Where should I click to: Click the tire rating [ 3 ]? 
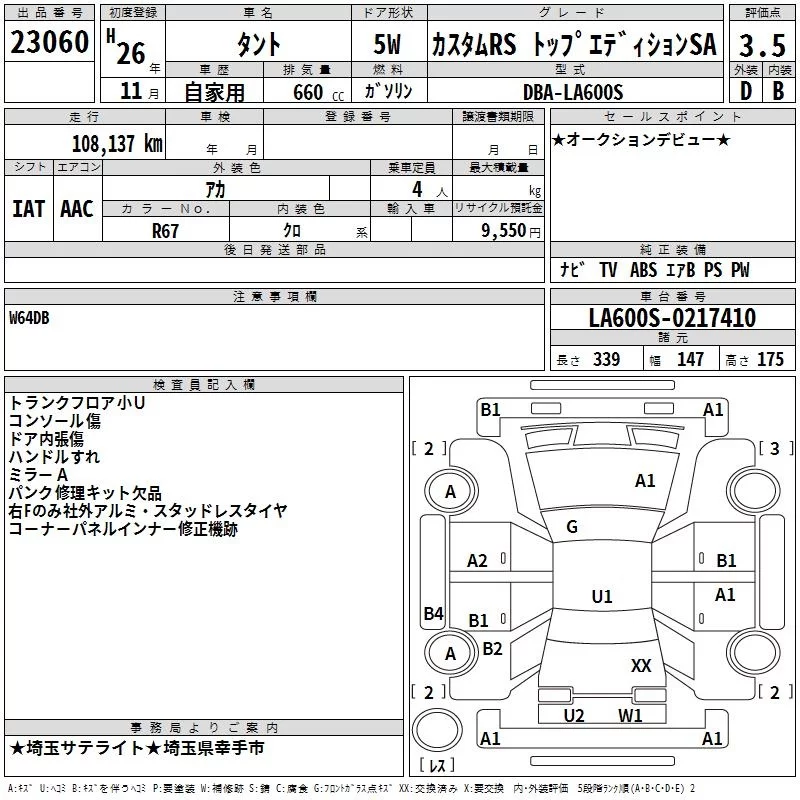(x=775, y=448)
